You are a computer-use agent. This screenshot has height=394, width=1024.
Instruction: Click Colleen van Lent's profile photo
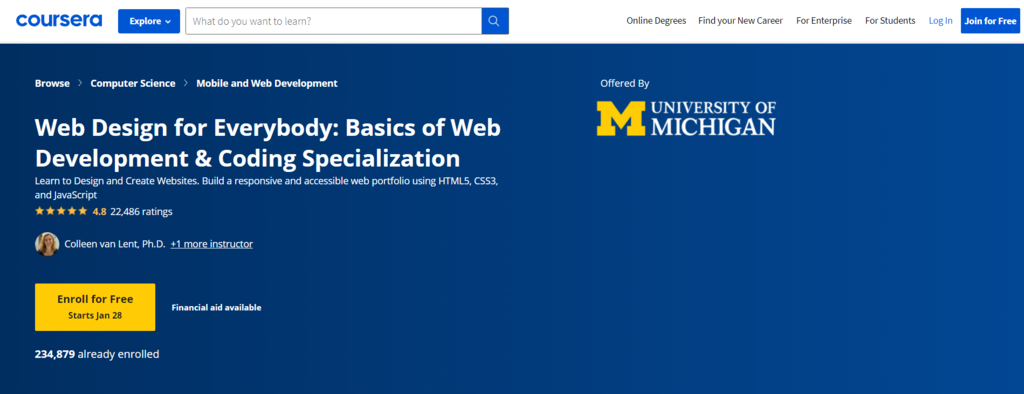(47, 244)
